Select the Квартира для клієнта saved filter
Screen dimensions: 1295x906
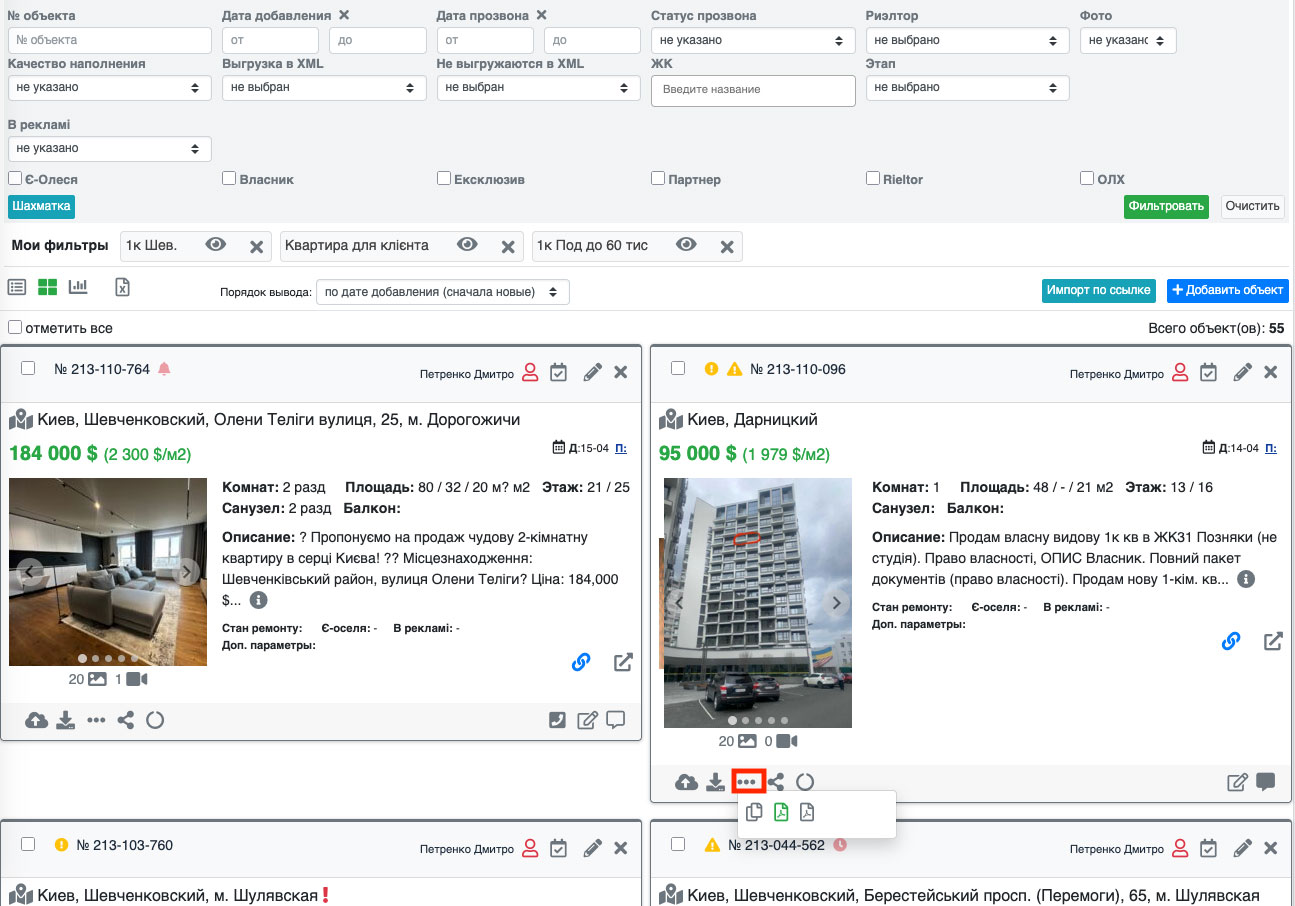357,246
